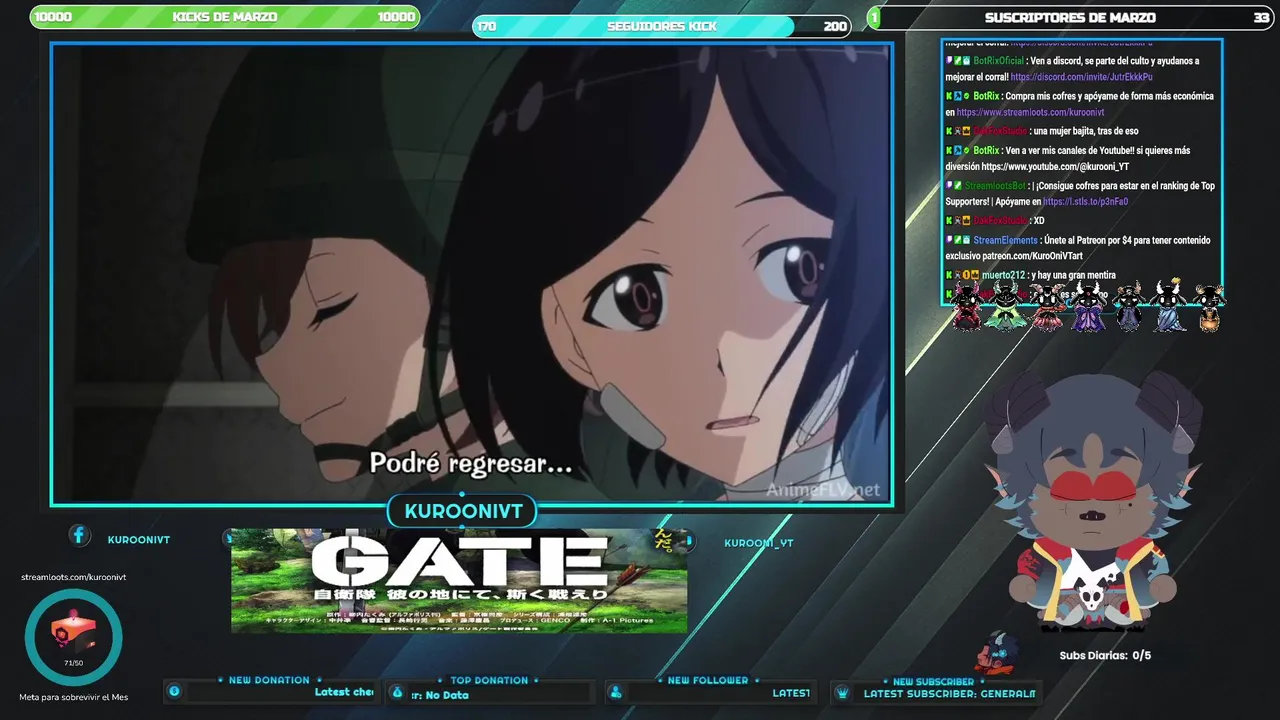1280x720 pixels.
Task: Click the anime video frame
Action: tap(472, 273)
